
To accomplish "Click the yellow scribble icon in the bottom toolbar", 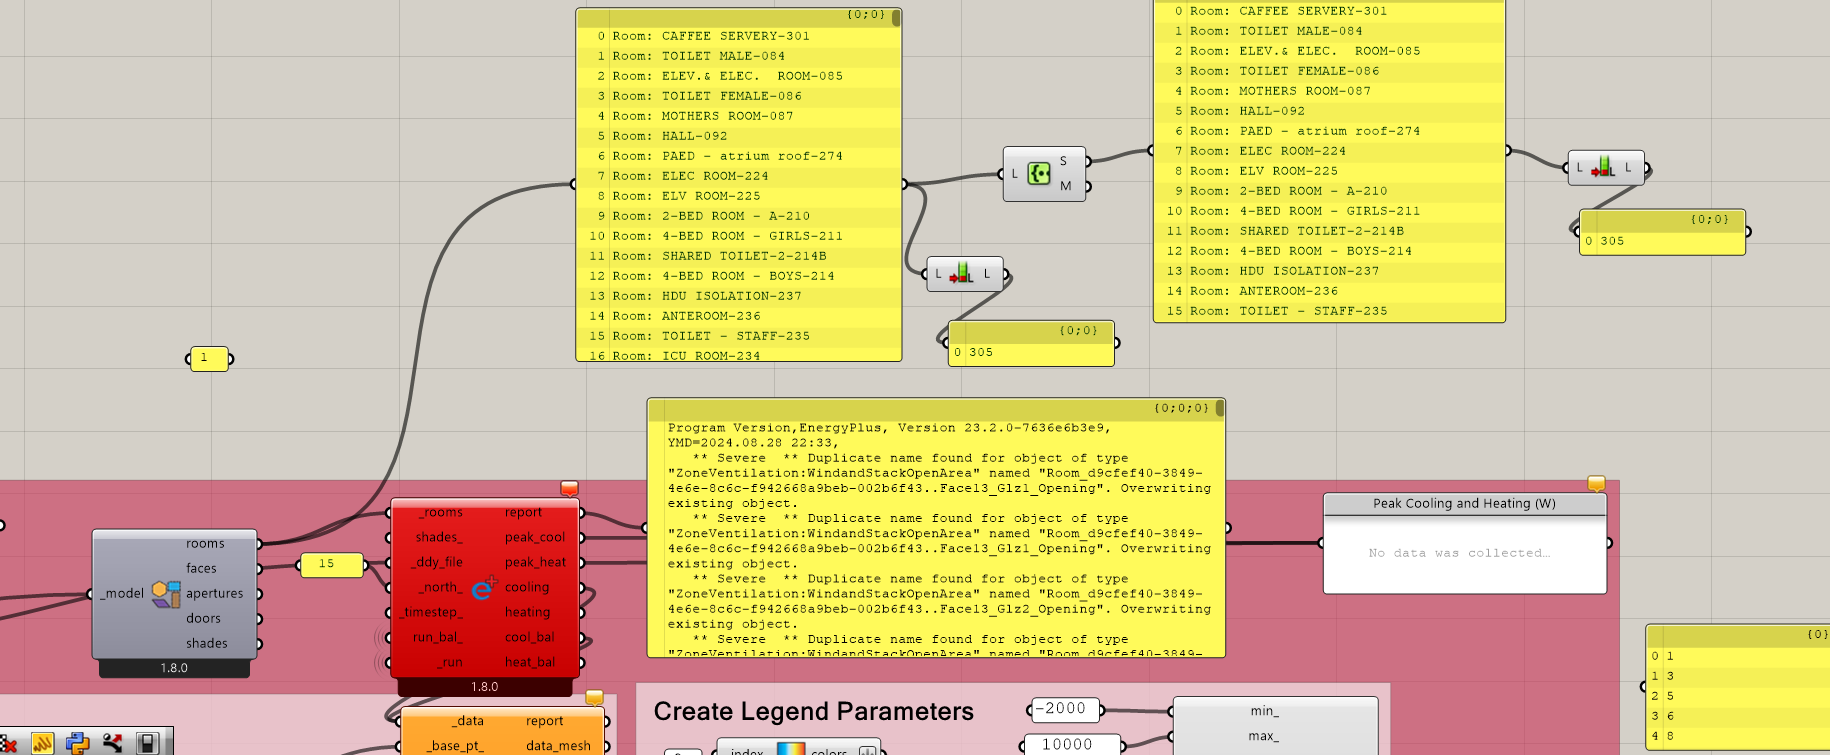I will click(x=42, y=743).
